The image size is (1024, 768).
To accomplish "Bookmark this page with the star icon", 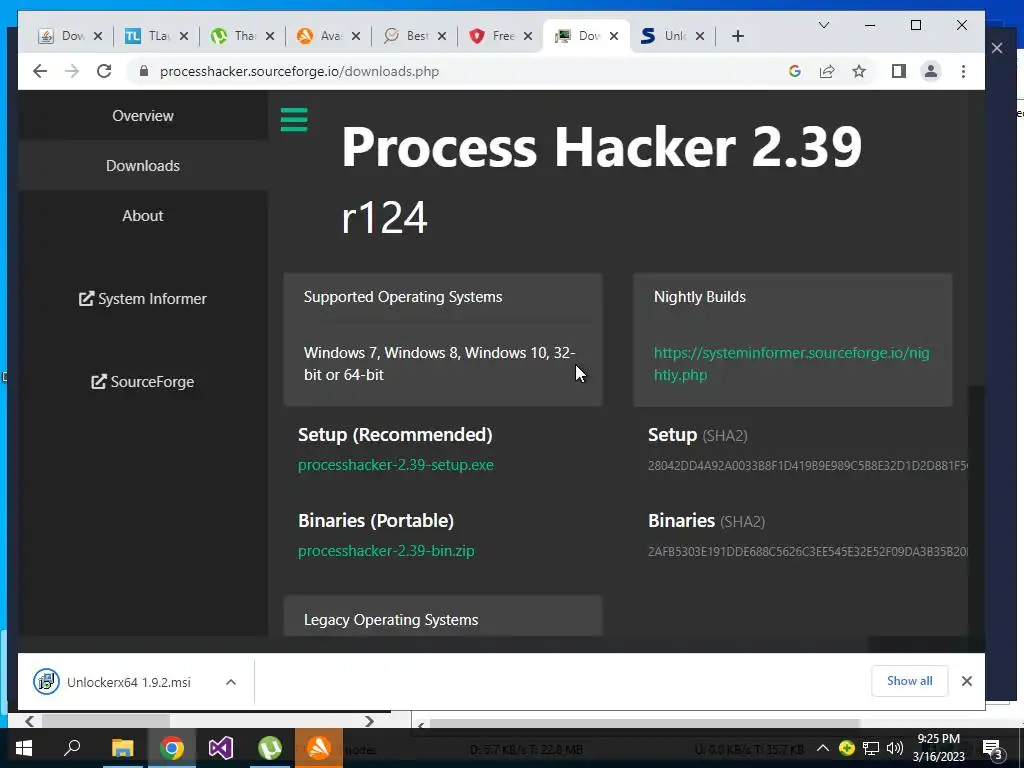I will tap(859, 71).
